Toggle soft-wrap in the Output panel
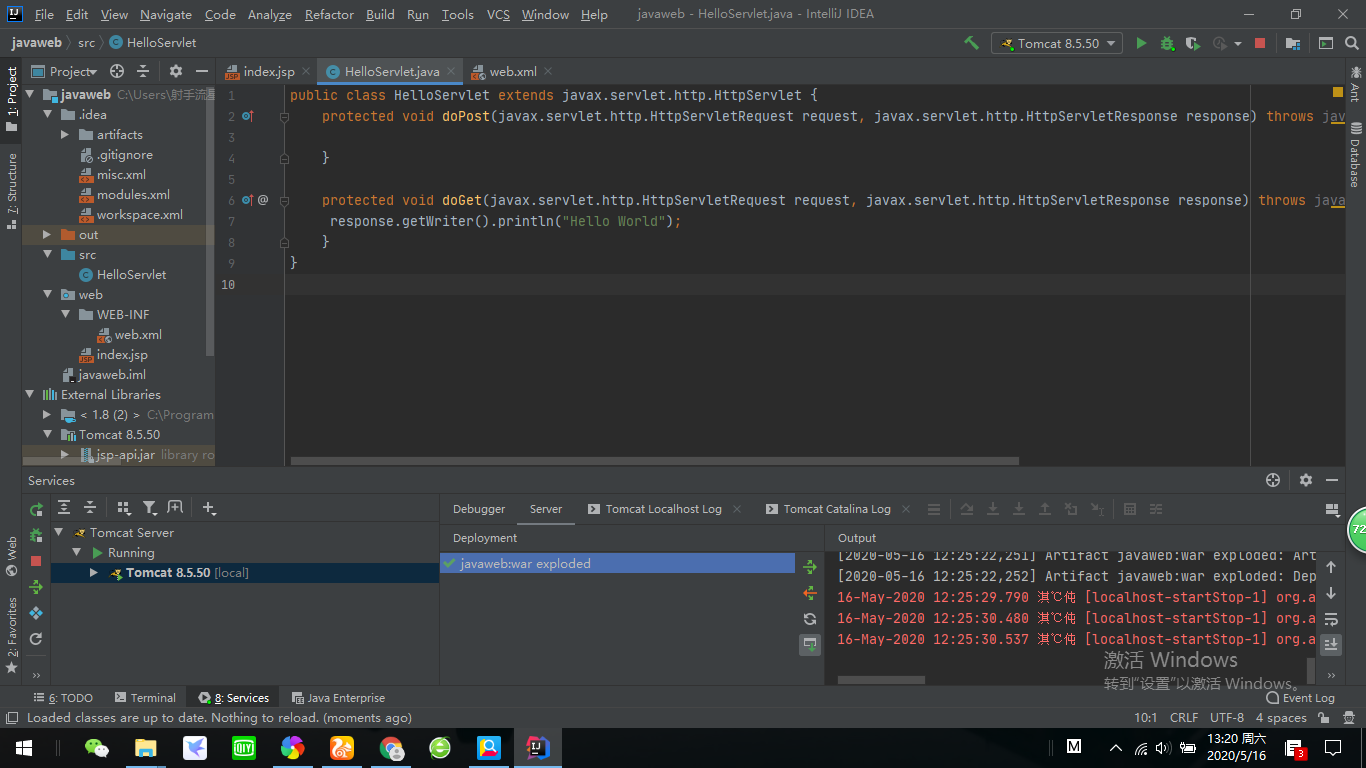The image size is (1366, 768). [x=1331, y=619]
